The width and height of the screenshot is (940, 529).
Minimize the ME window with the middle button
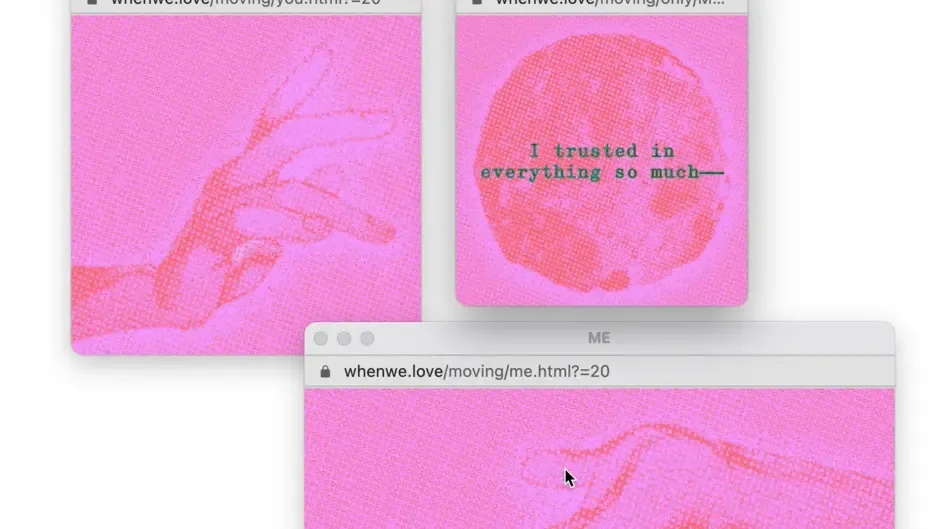tap(344, 339)
